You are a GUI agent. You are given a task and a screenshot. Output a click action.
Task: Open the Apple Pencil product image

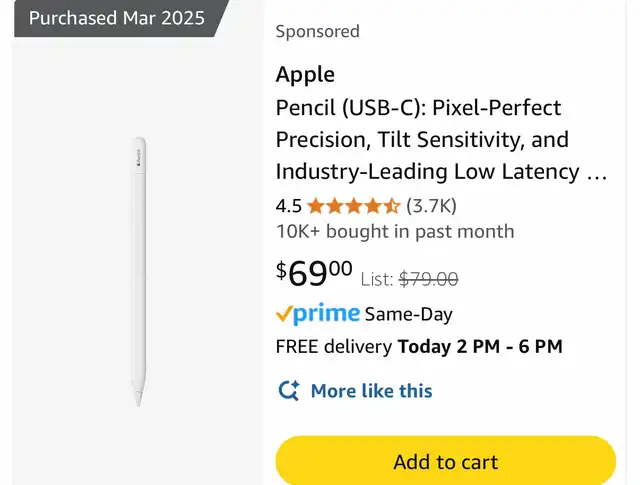click(x=140, y=271)
